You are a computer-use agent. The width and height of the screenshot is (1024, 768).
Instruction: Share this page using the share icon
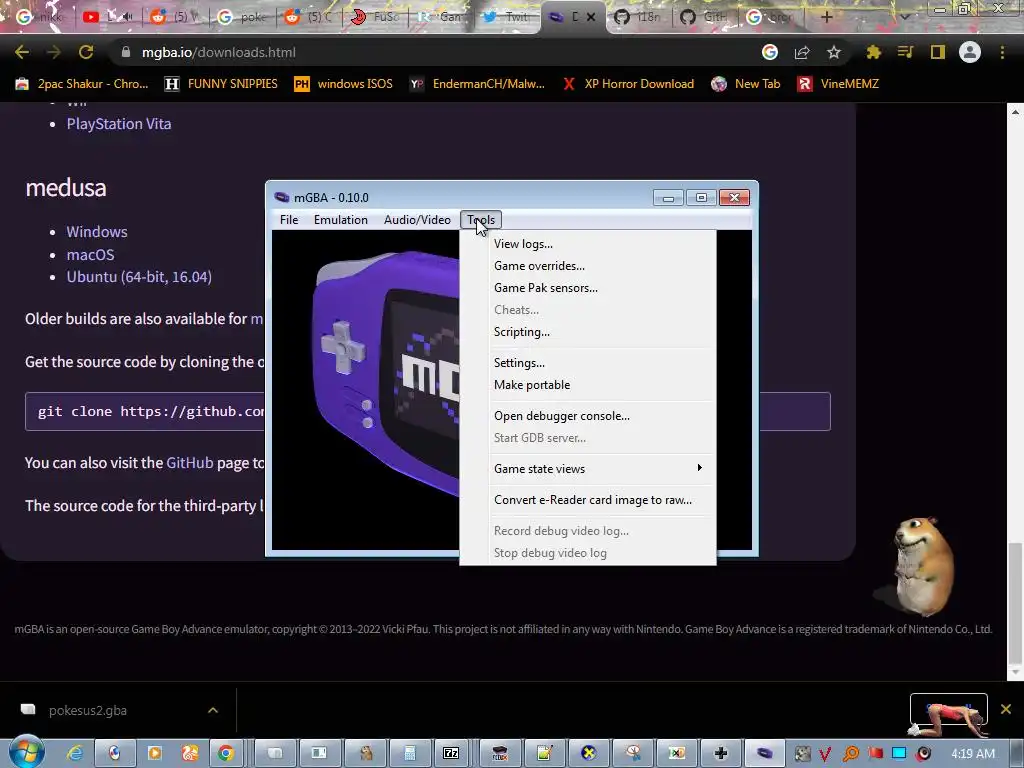[x=802, y=52]
